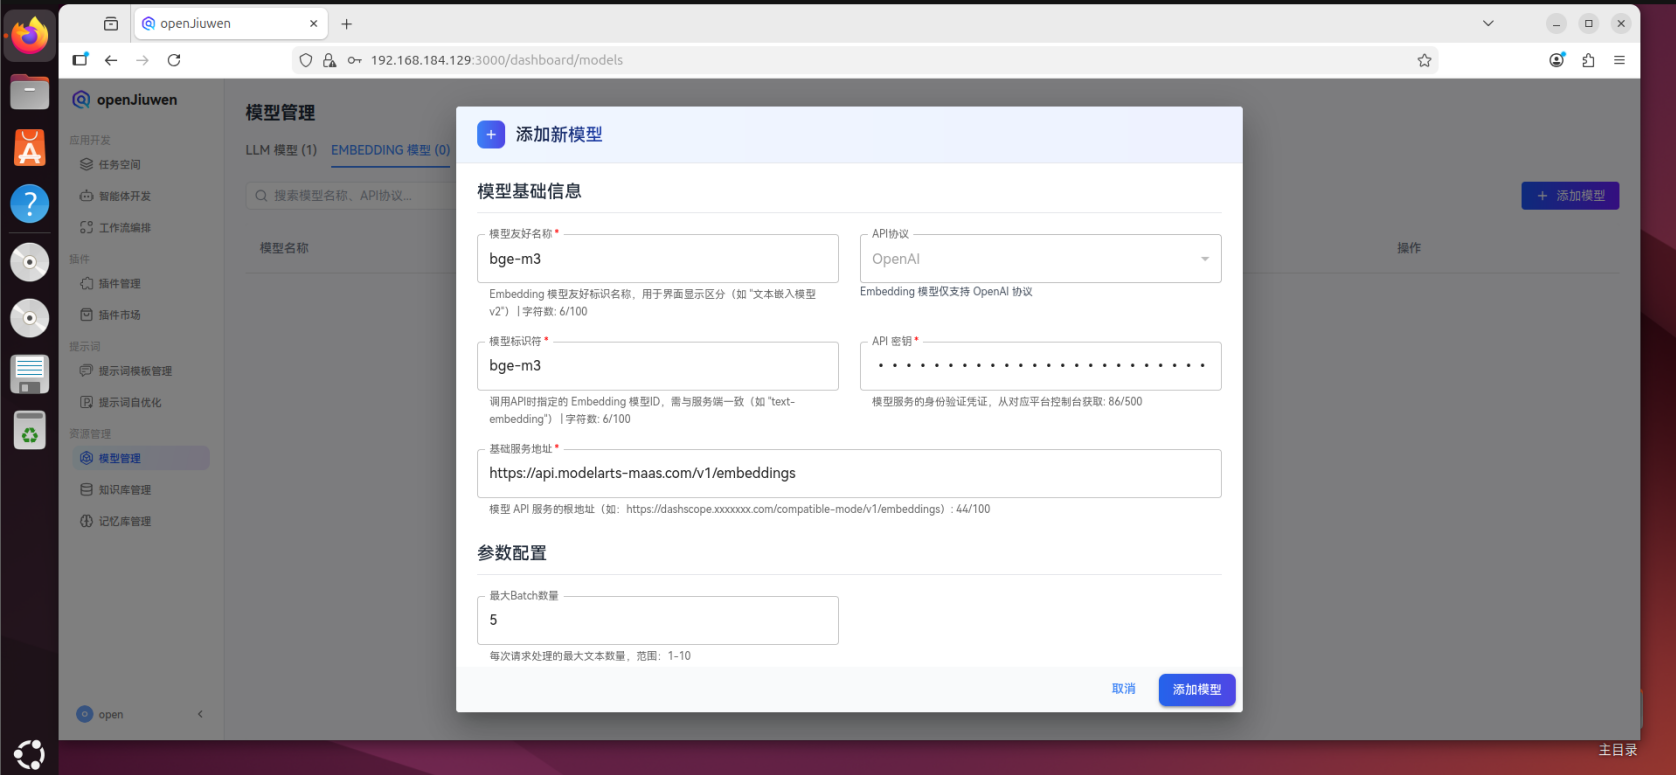Open Help from the dock

click(x=29, y=204)
